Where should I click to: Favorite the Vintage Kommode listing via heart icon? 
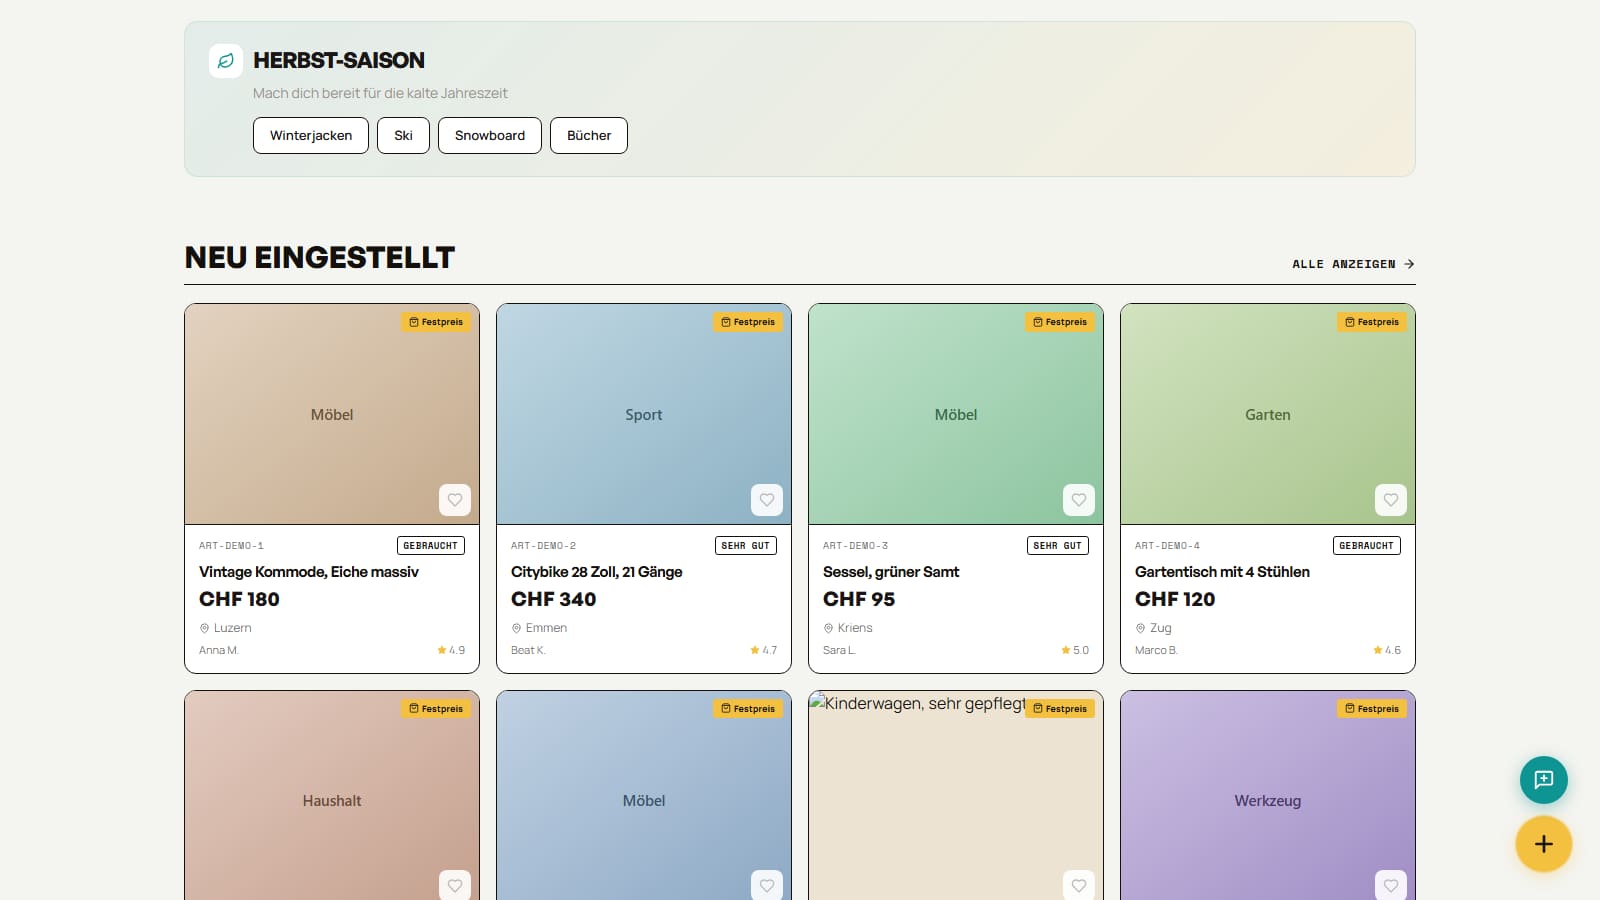455,500
